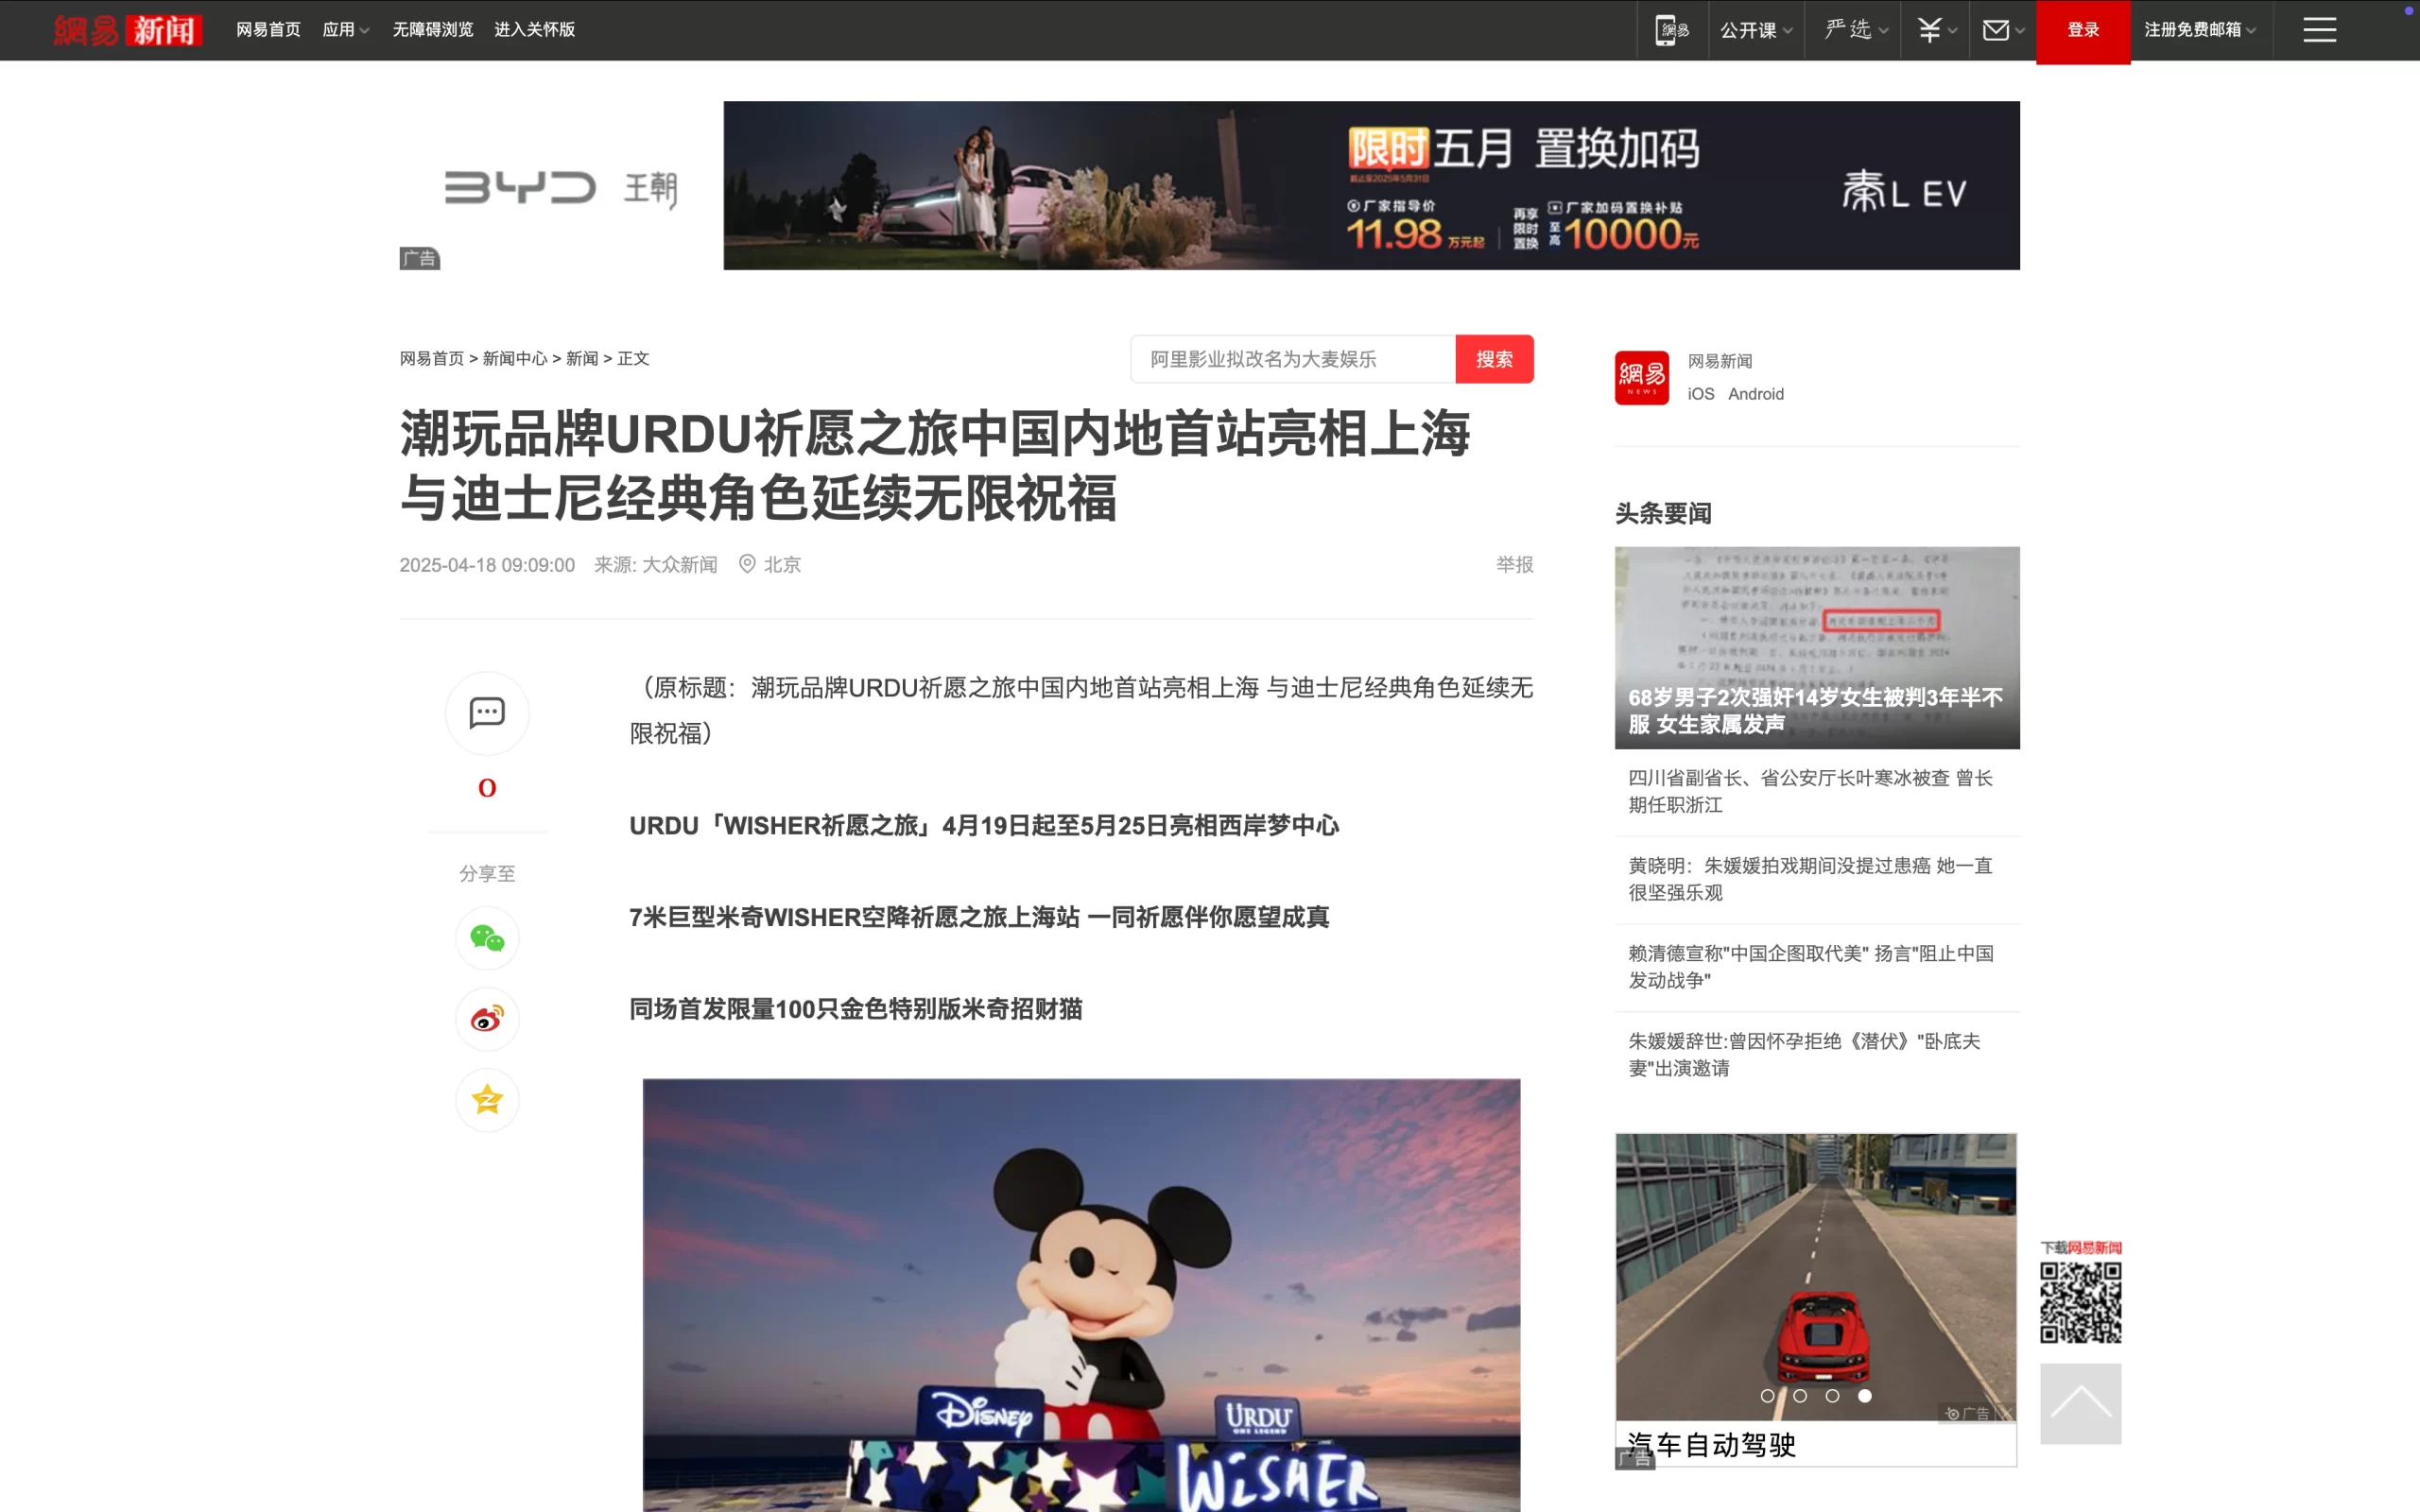Expand the 应用 menu in the top bar
This screenshot has width=2420, height=1512.
[x=345, y=30]
